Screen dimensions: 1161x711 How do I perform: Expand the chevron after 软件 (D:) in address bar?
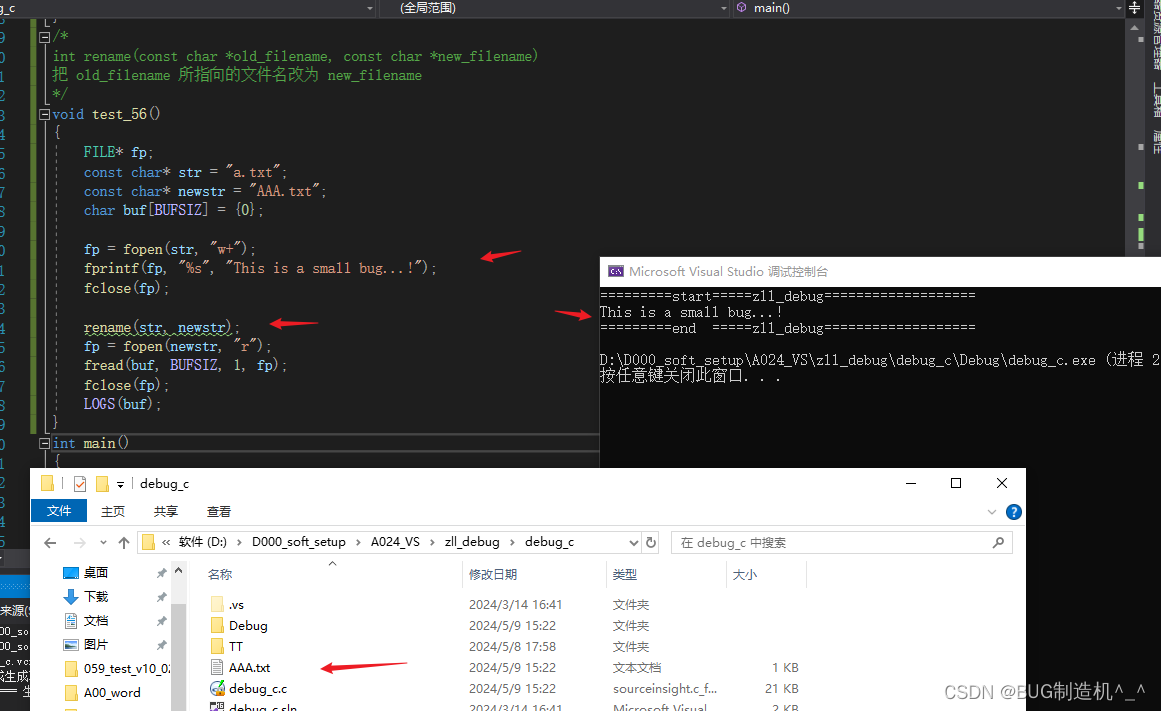point(239,542)
